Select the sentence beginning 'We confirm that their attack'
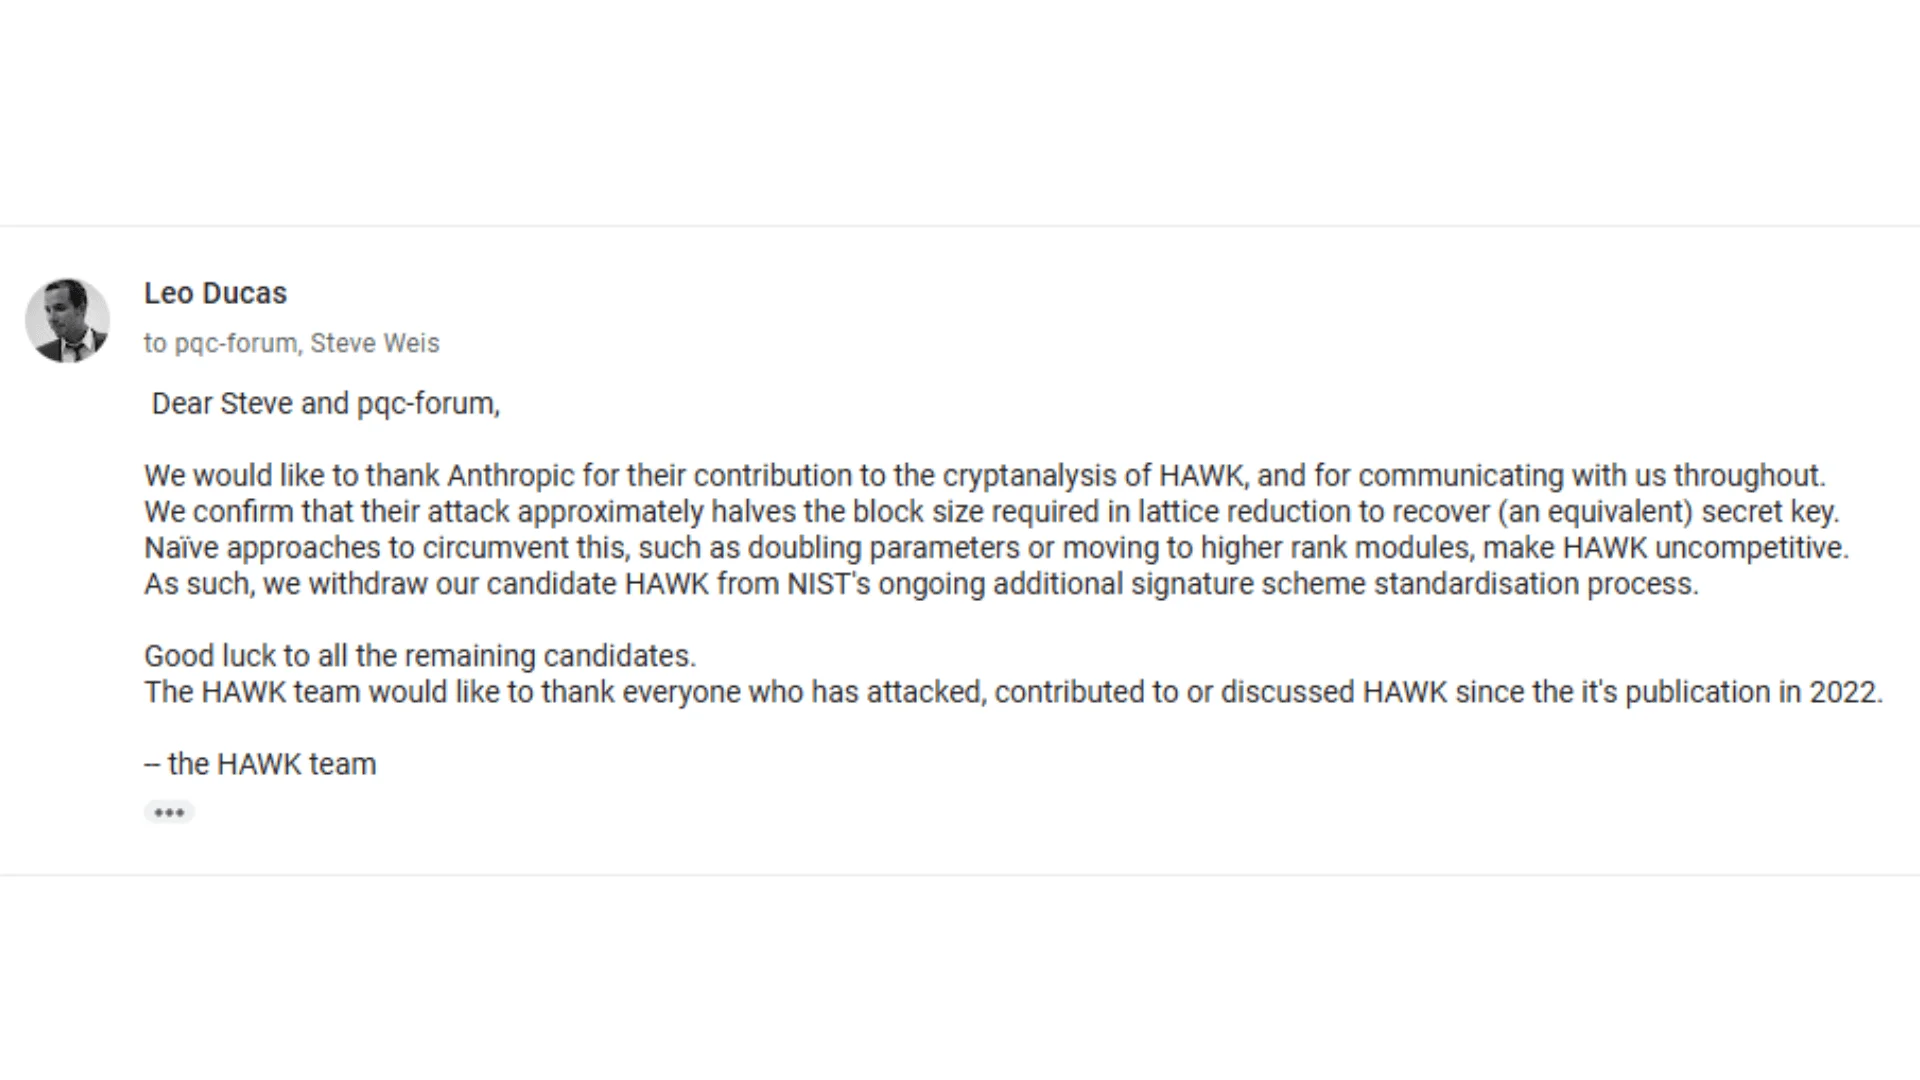 pyautogui.click(x=992, y=511)
